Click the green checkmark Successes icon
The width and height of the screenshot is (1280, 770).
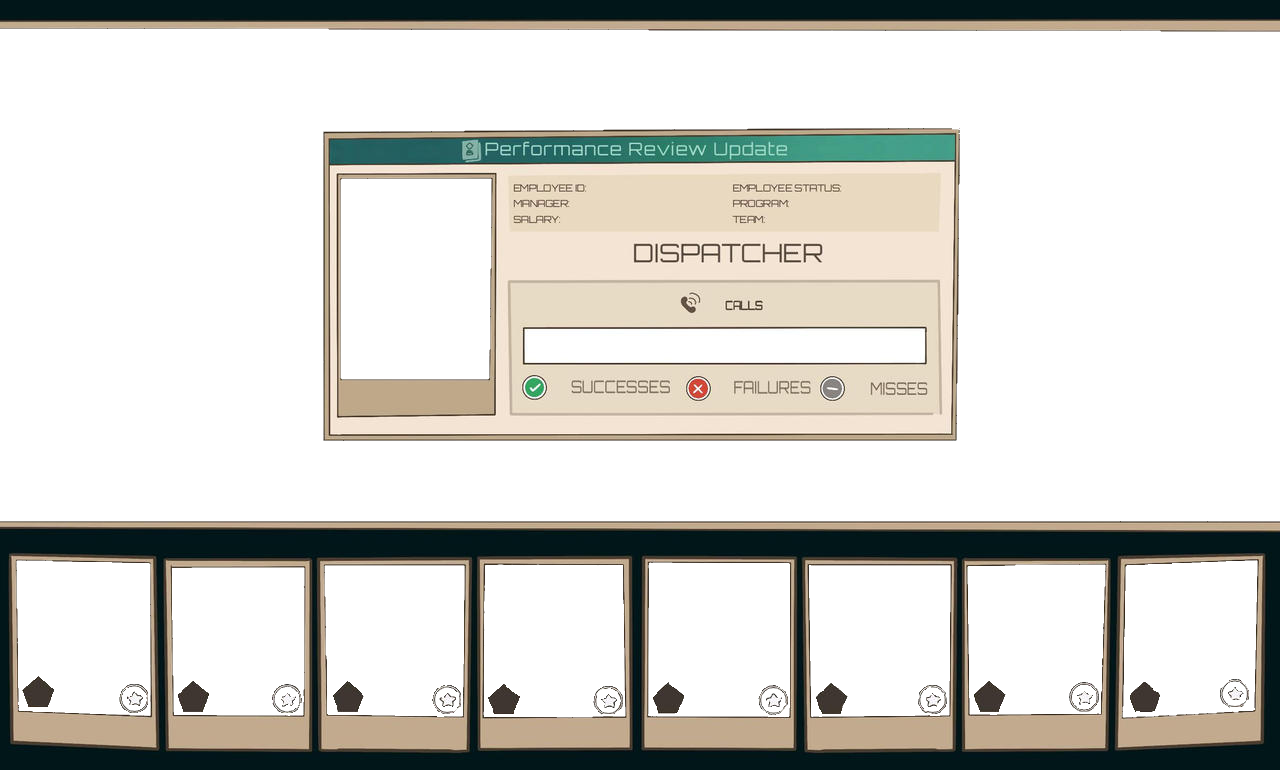click(x=535, y=388)
